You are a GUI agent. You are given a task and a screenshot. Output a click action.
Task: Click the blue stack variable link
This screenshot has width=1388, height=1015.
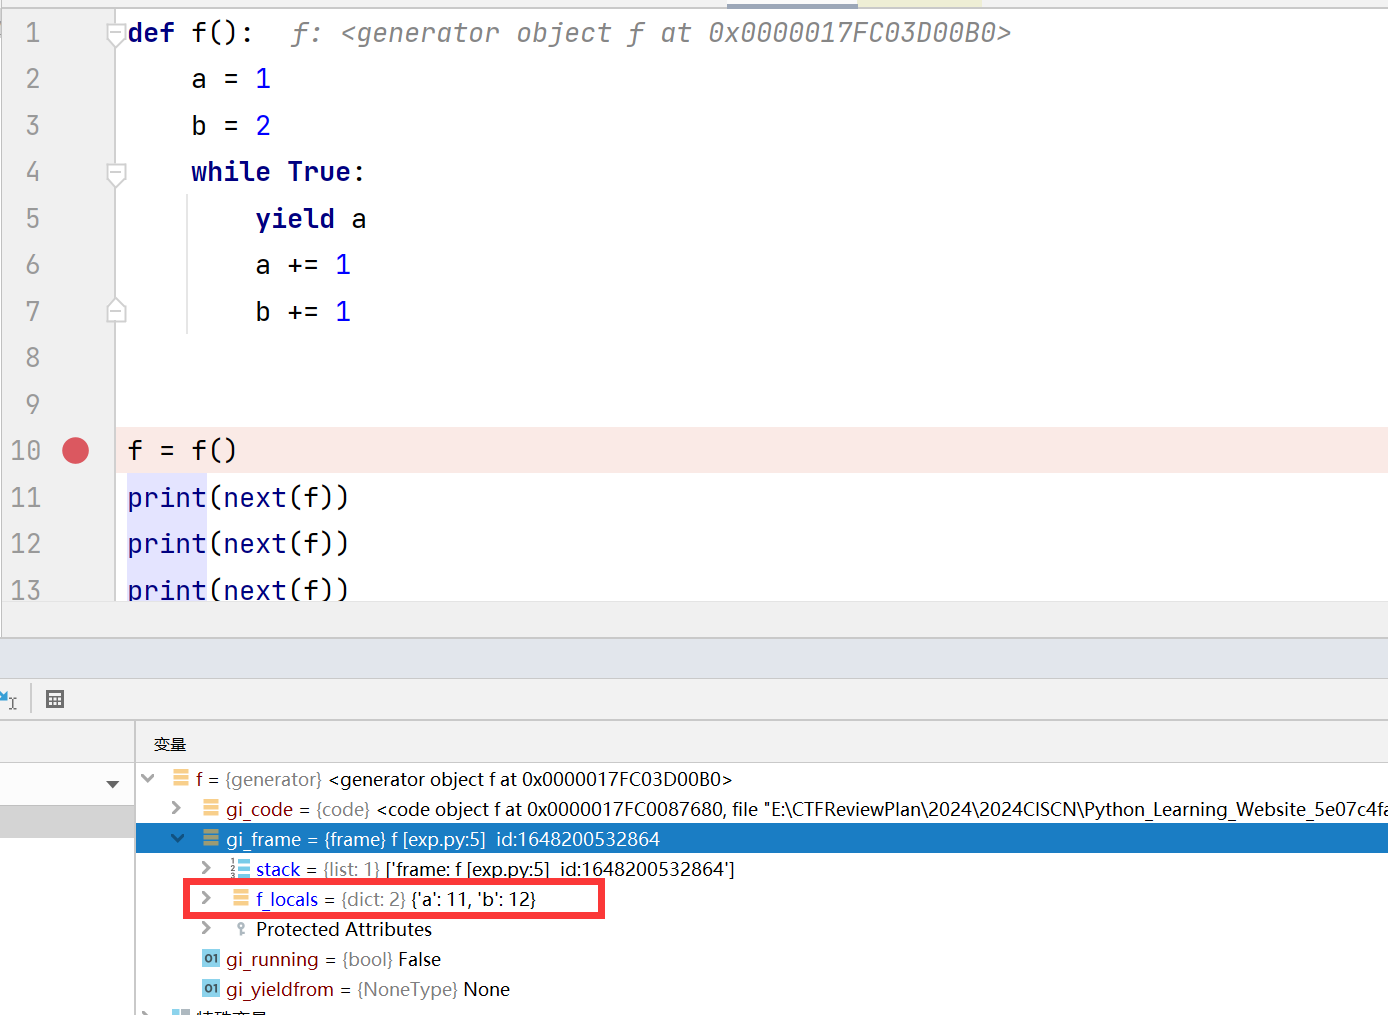point(278,869)
